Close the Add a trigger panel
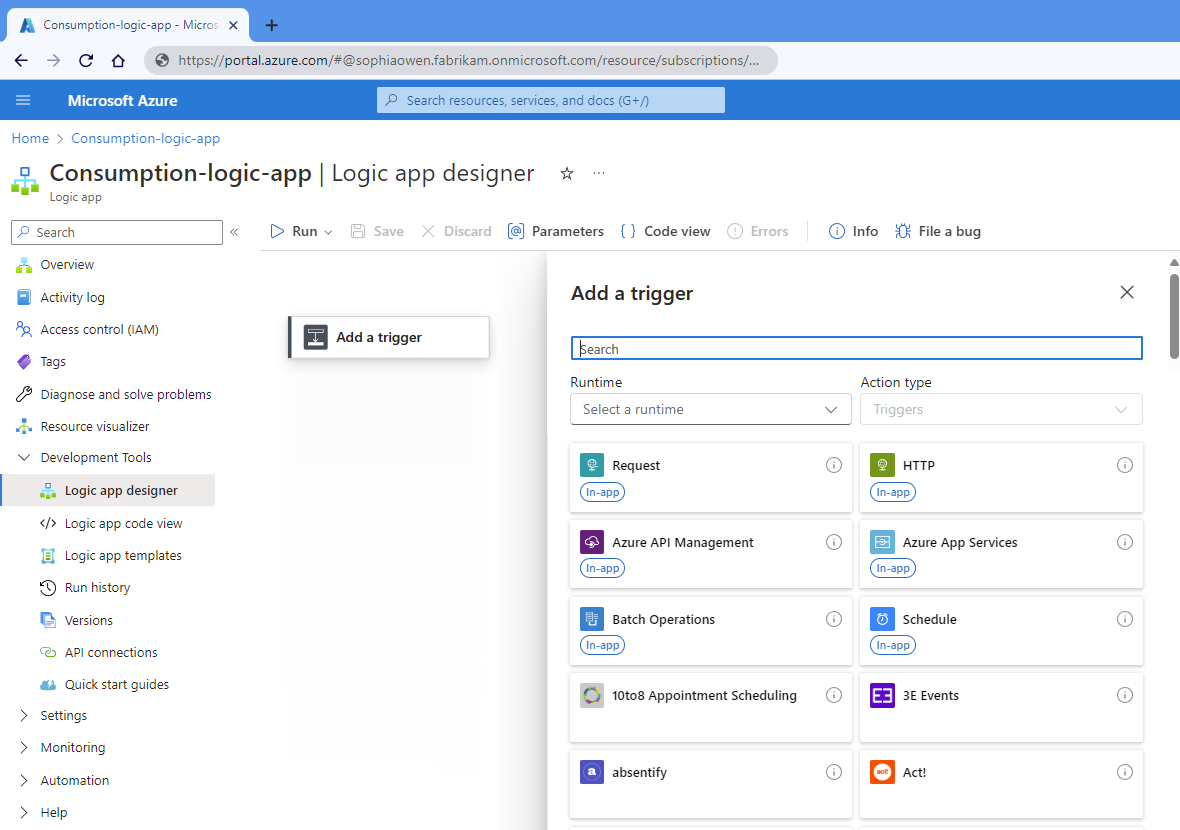 click(1127, 292)
